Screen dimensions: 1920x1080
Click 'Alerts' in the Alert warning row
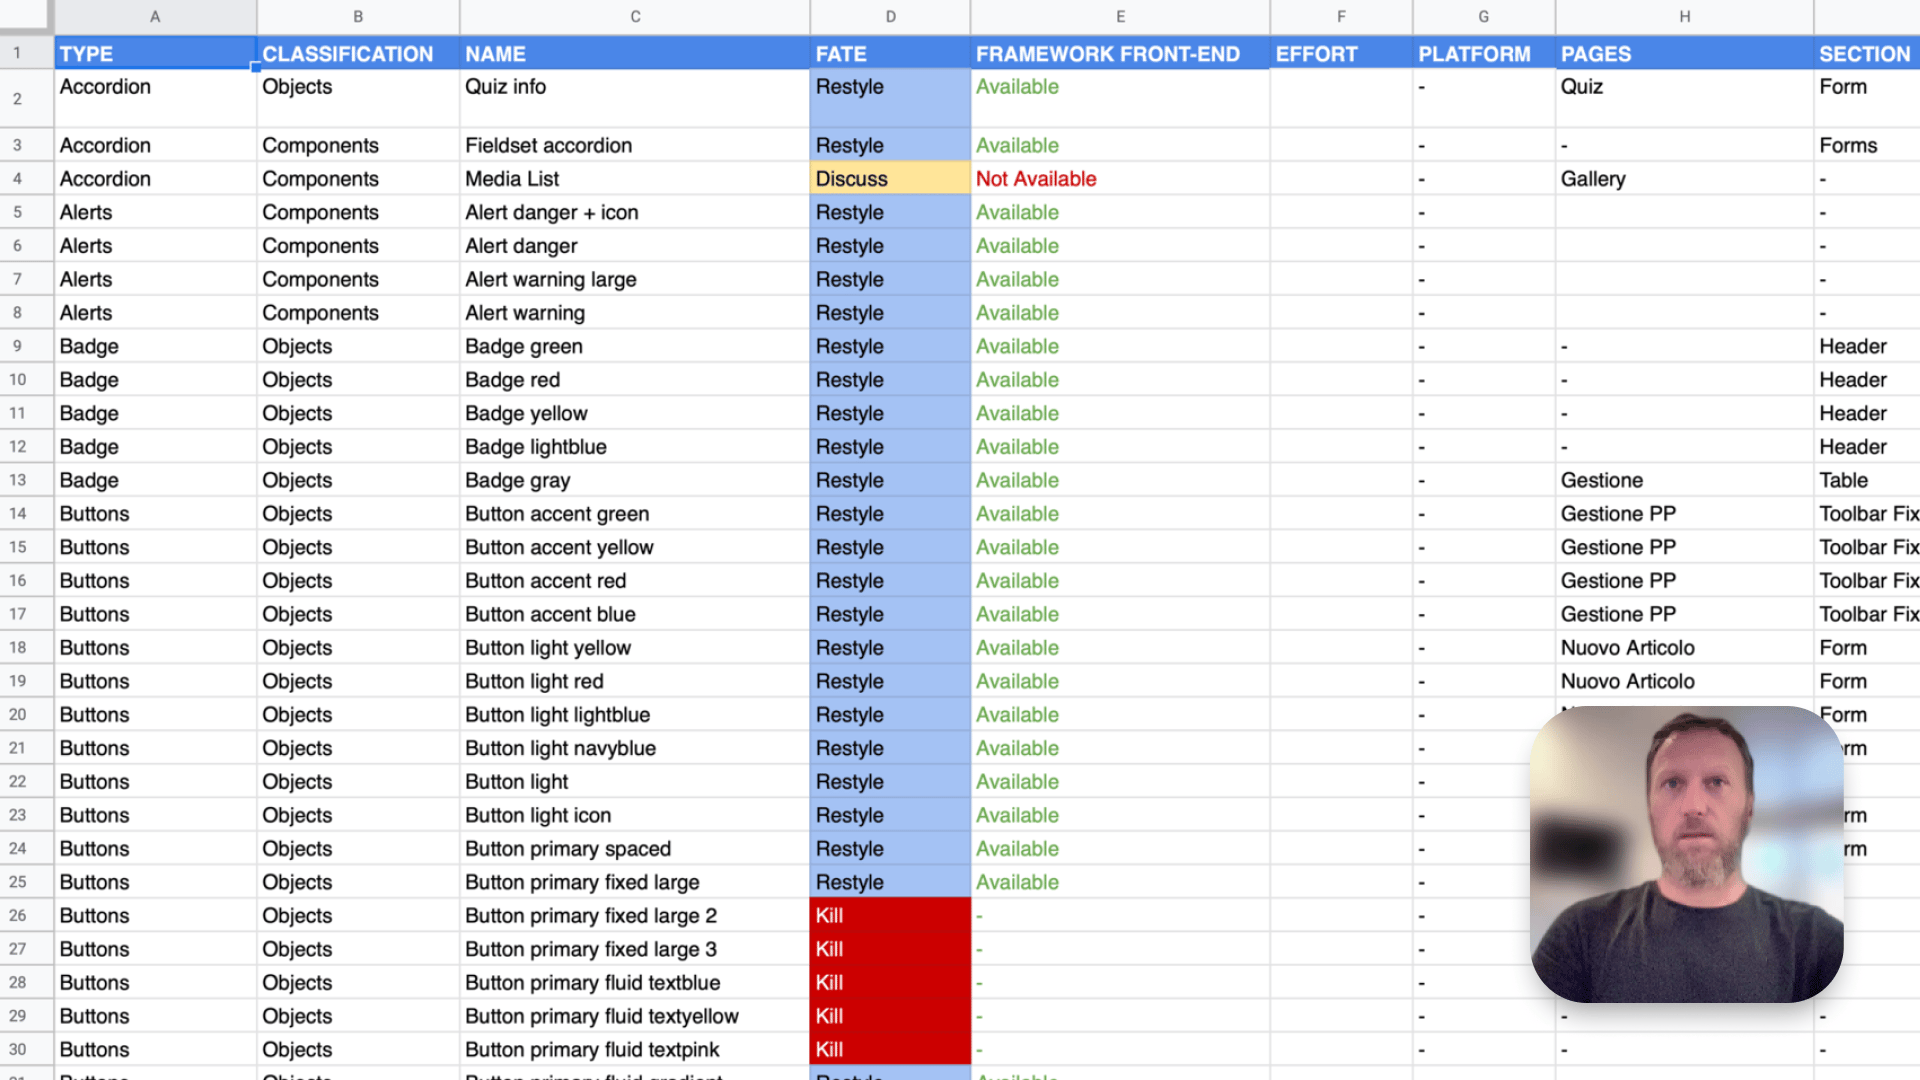click(86, 313)
